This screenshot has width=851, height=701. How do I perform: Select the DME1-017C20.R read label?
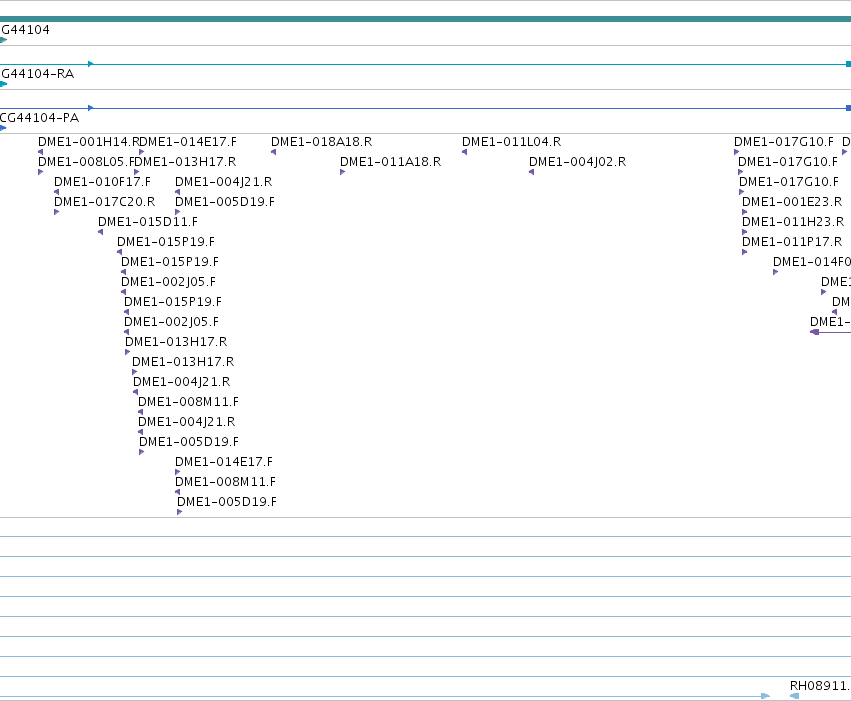tap(105, 202)
